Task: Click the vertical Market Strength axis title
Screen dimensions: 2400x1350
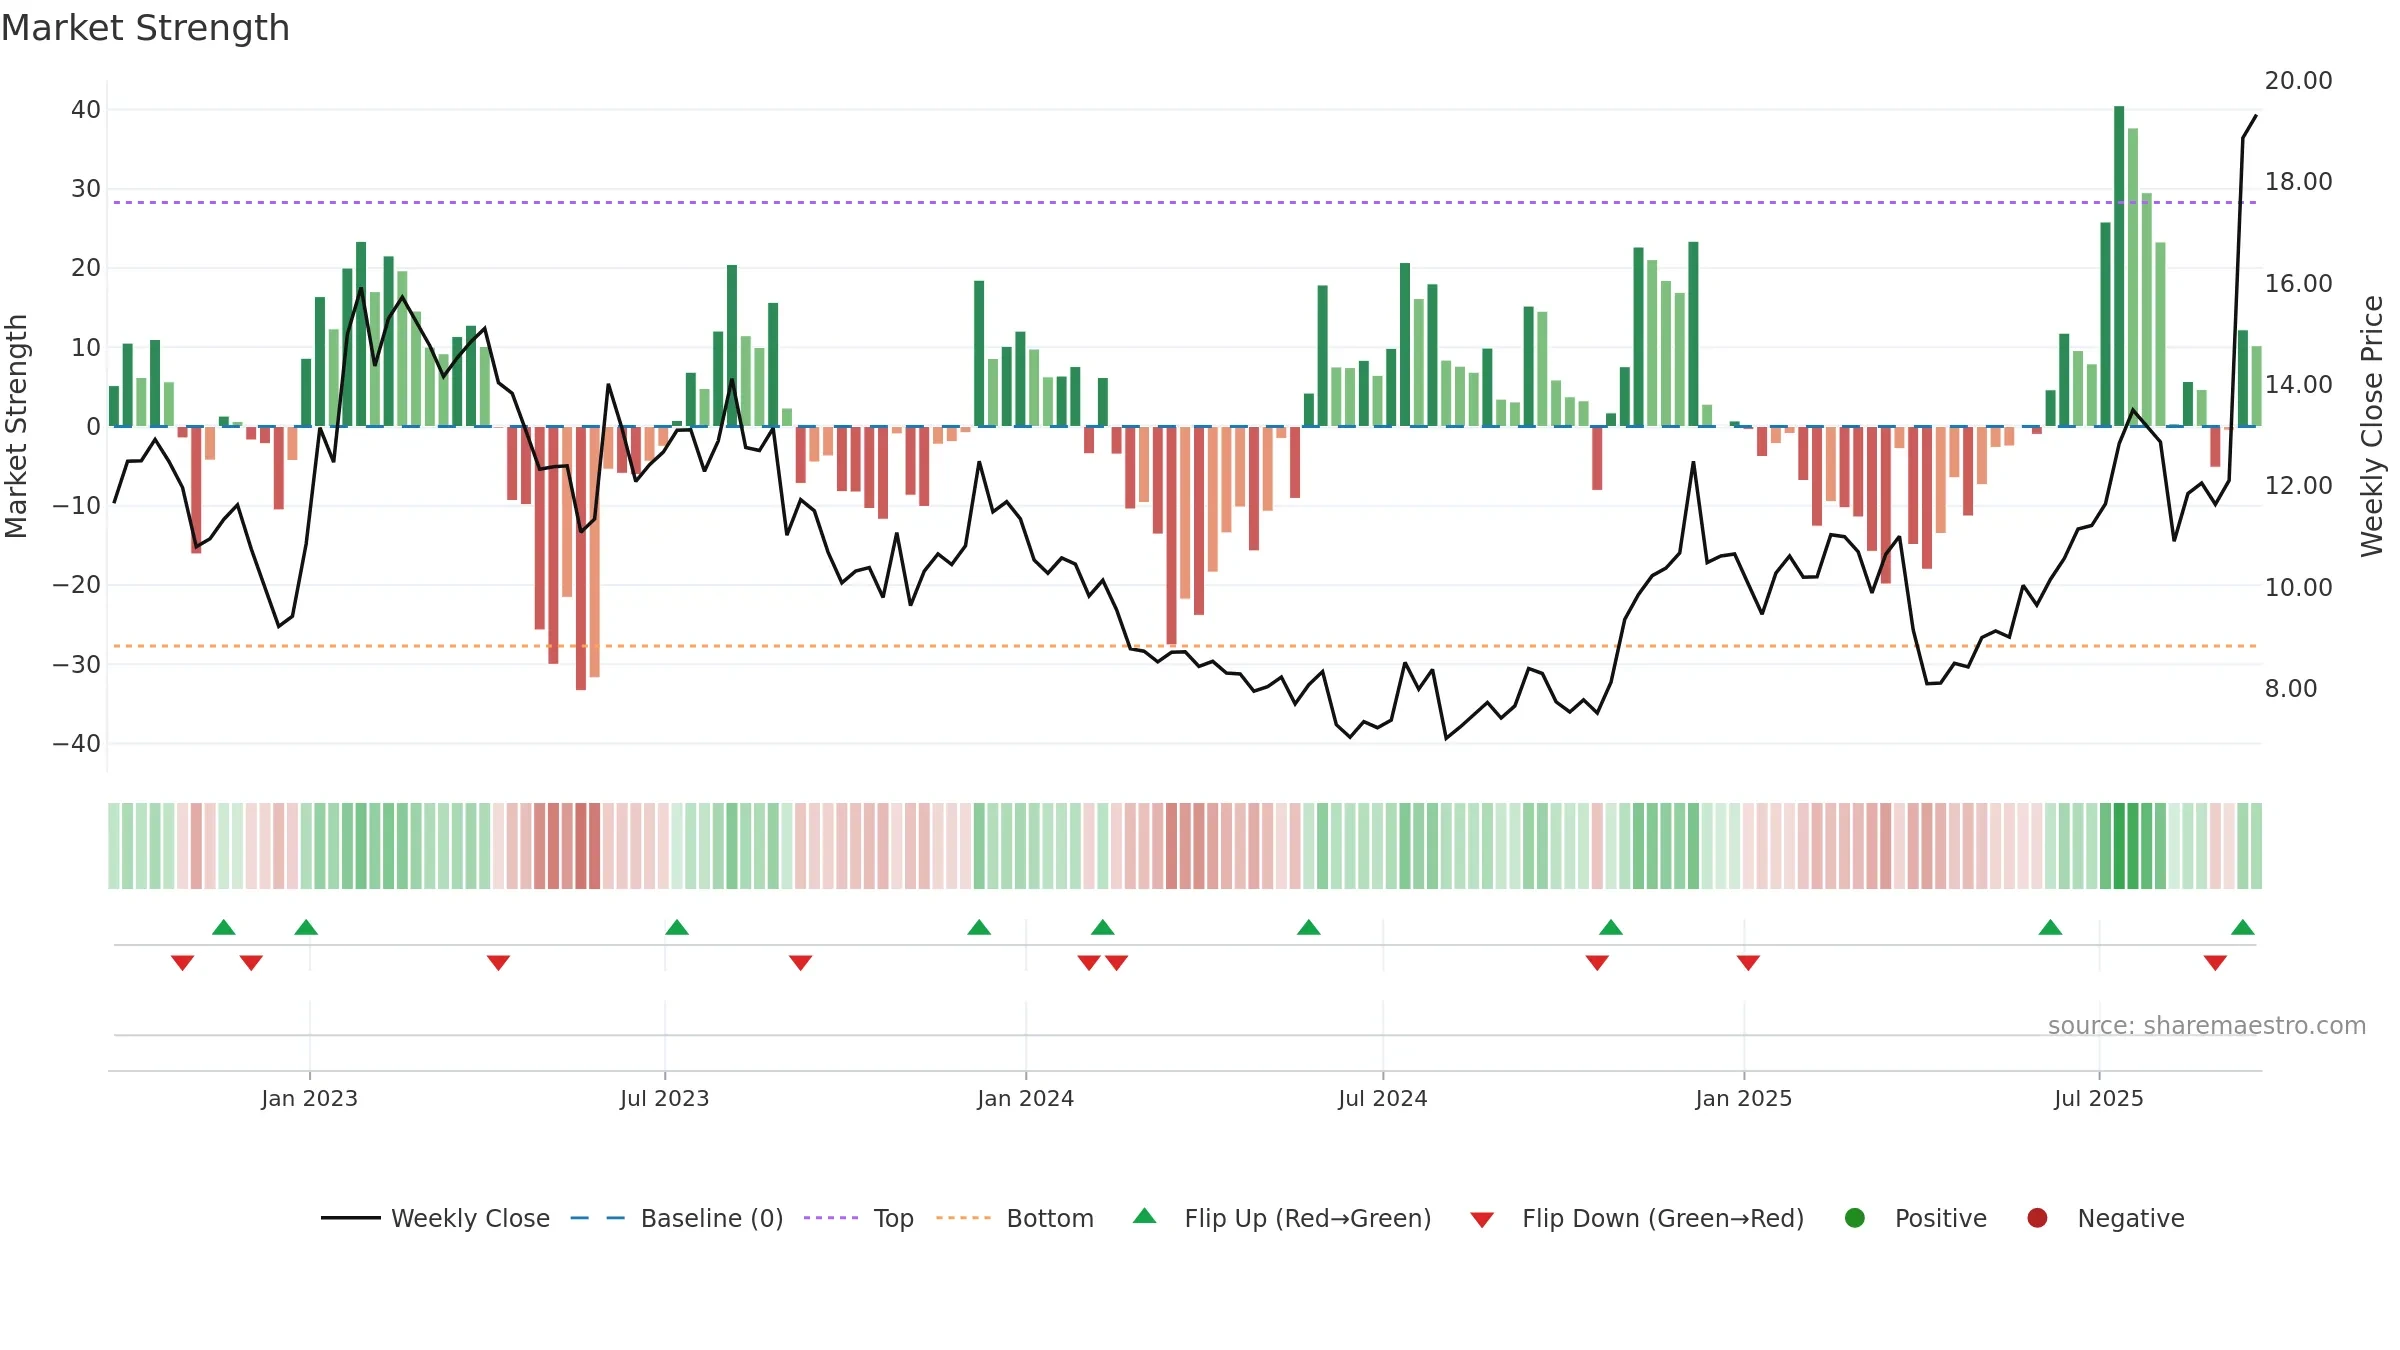Action: pyautogui.click(x=16, y=426)
